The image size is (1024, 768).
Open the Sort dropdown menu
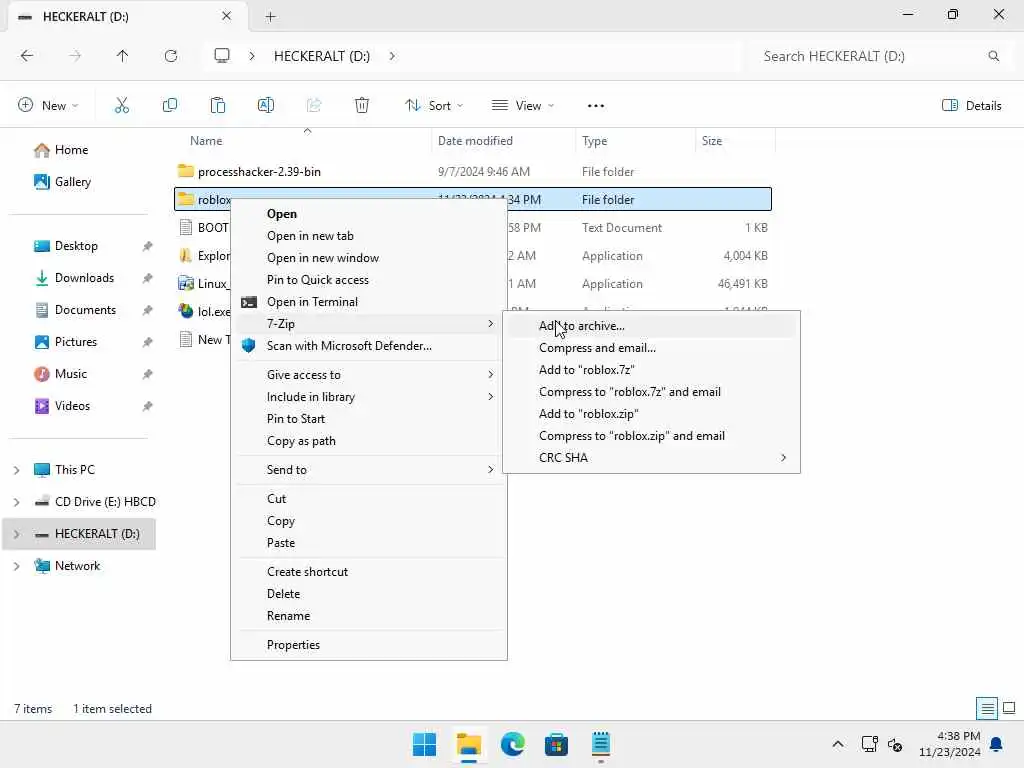click(x=434, y=106)
